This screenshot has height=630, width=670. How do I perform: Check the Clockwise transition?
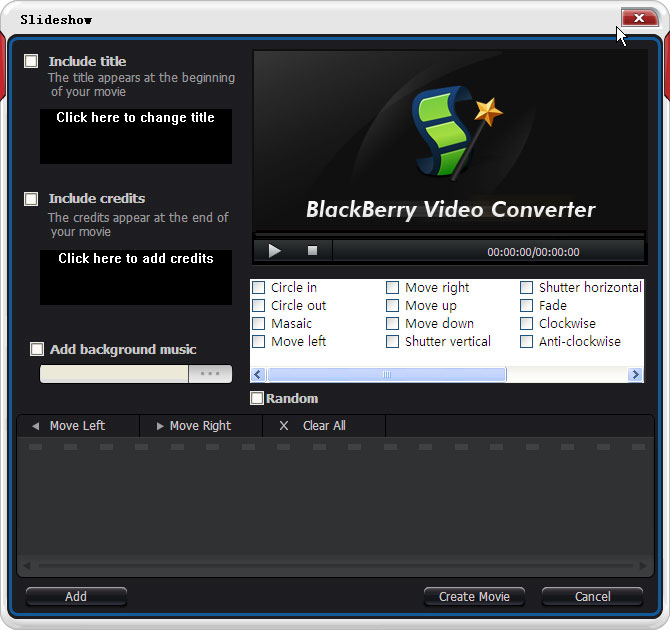[526, 323]
